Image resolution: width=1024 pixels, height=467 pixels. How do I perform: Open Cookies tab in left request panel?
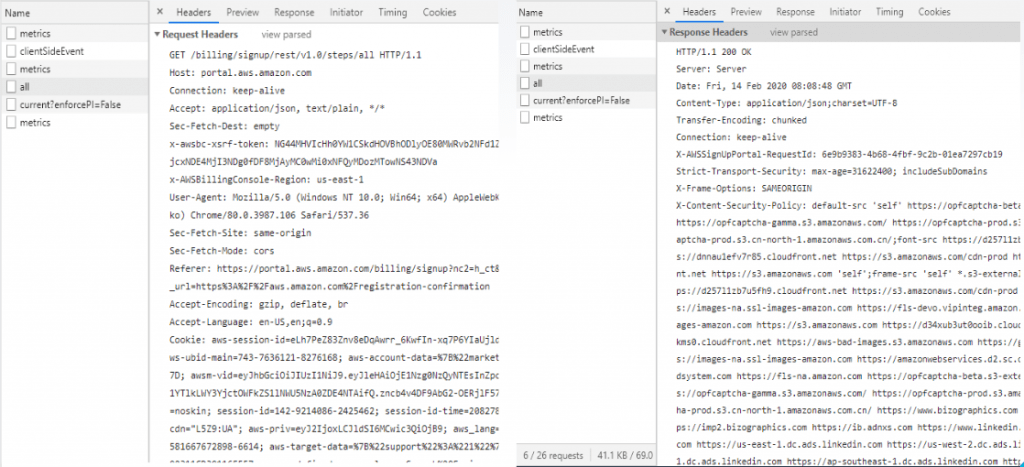point(440,12)
